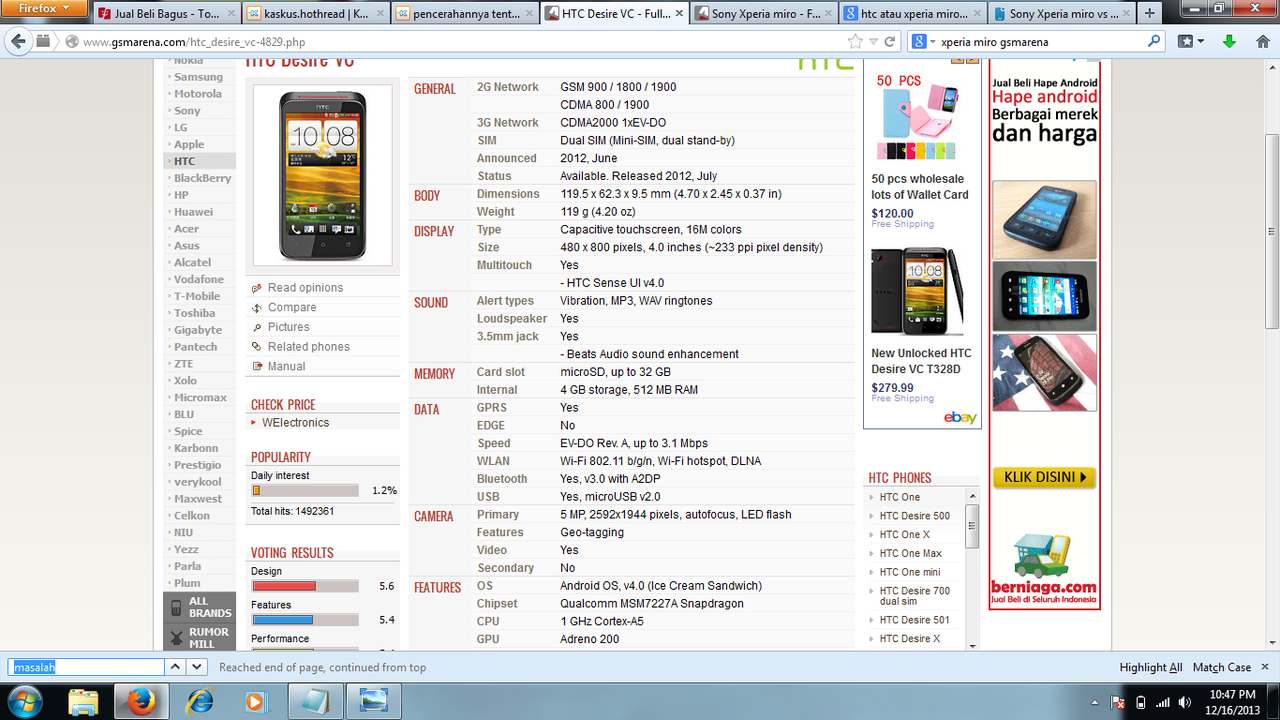1280x720 pixels.
Task: Open the picture viewer taskbar icon
Action: pyautogui.click(x=374, y=701)
